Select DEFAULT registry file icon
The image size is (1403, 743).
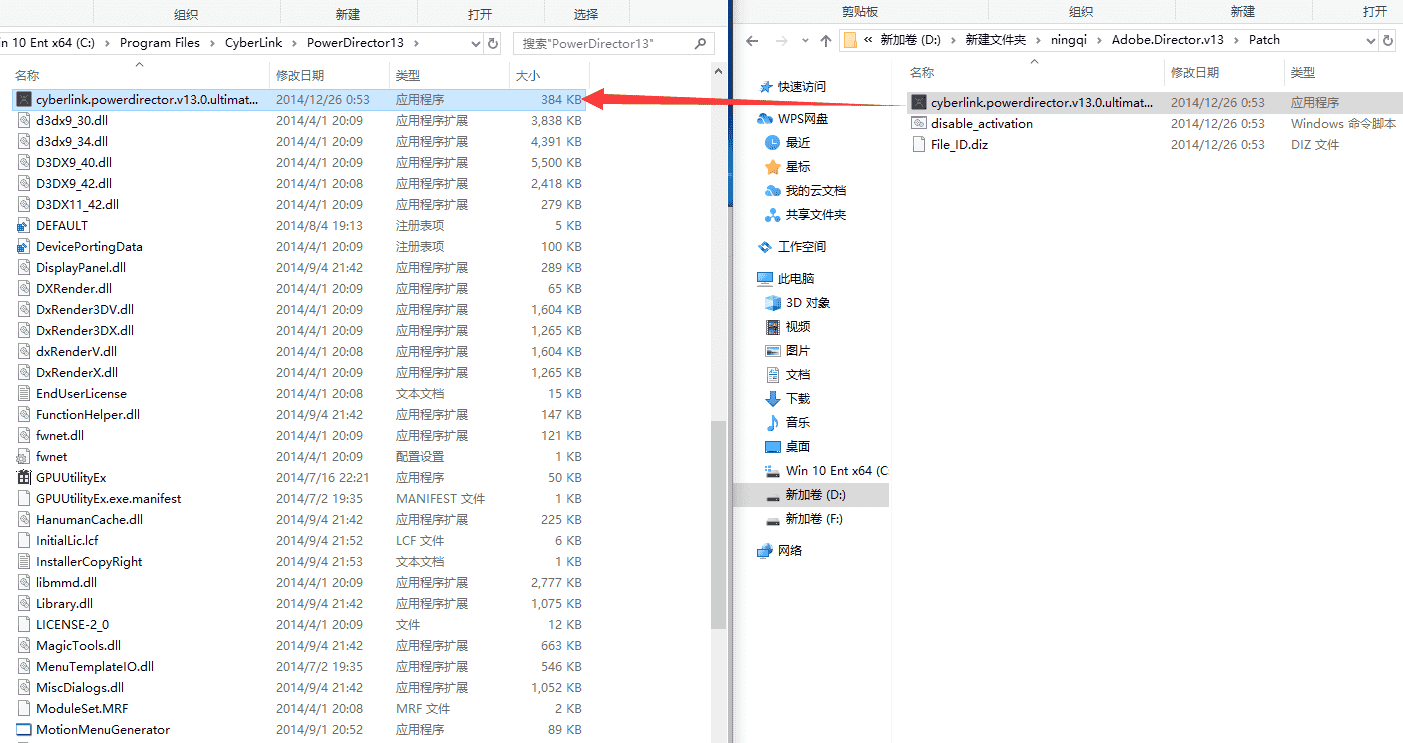[x=24, y=225]
